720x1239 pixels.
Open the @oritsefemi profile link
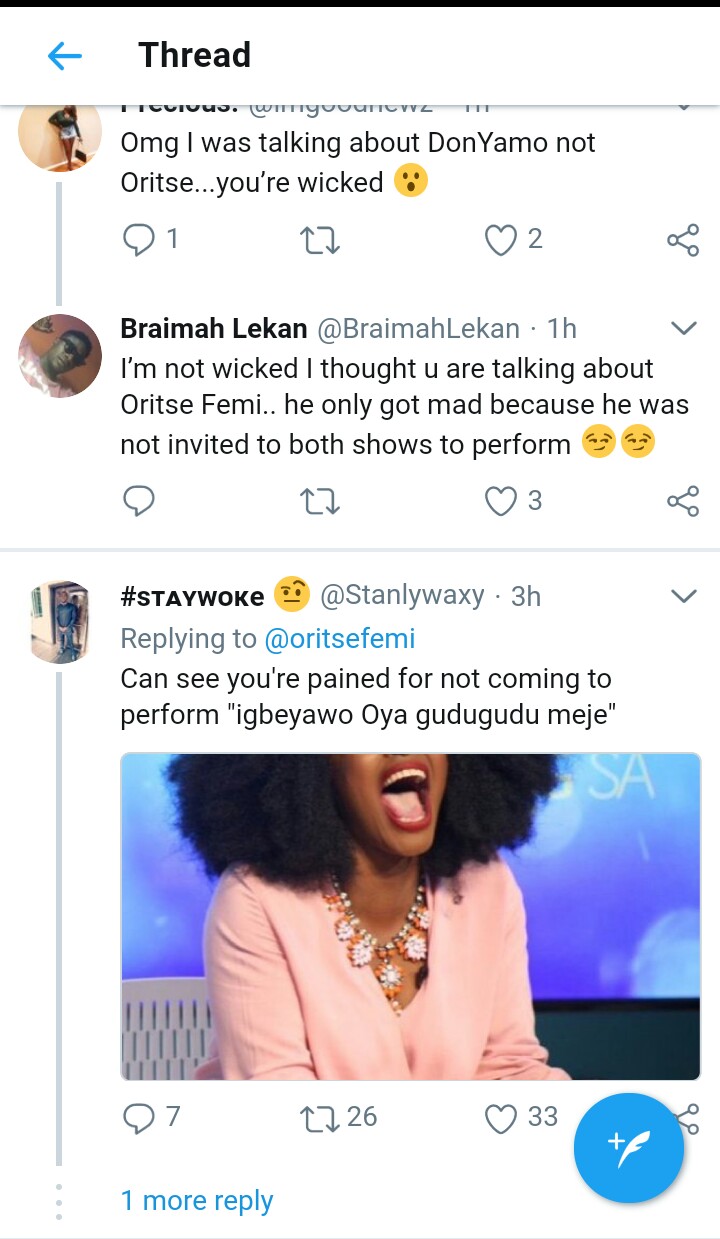click(339, 638)
